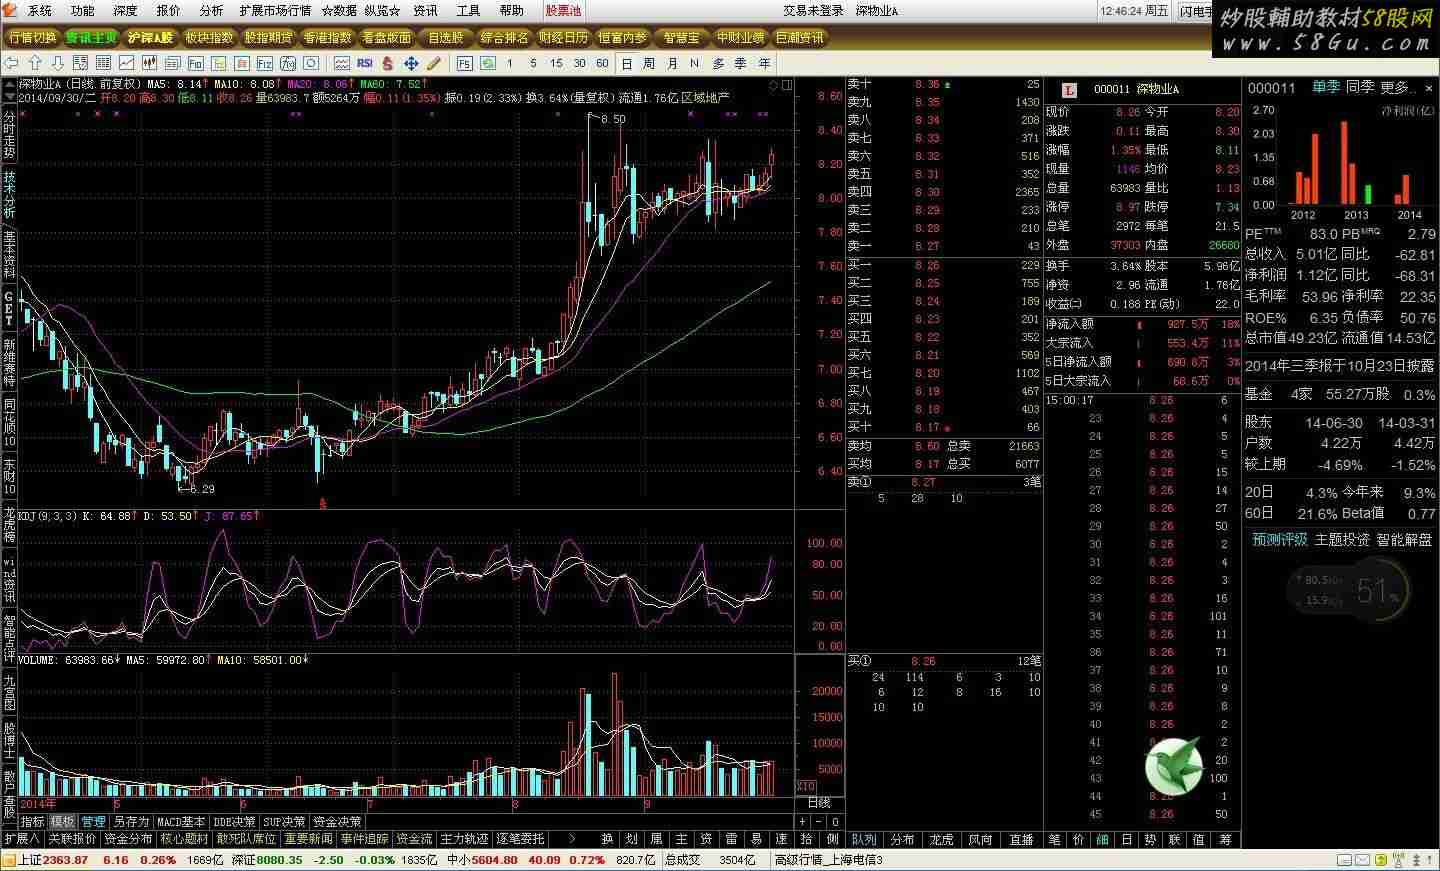This screenshot has height=871, width=1440.
Task: Select the 资金决策 indicator tab
Action: coord(336,821)
